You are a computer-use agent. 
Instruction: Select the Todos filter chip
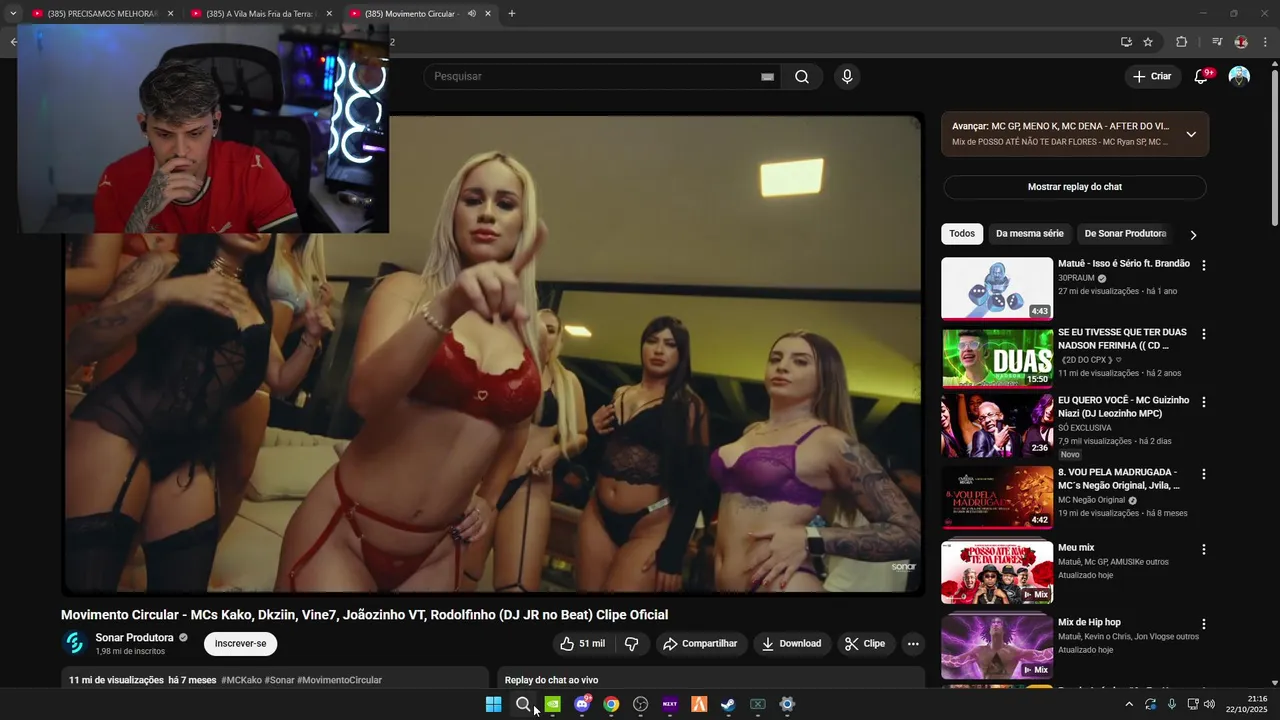(x=962, y=234)
